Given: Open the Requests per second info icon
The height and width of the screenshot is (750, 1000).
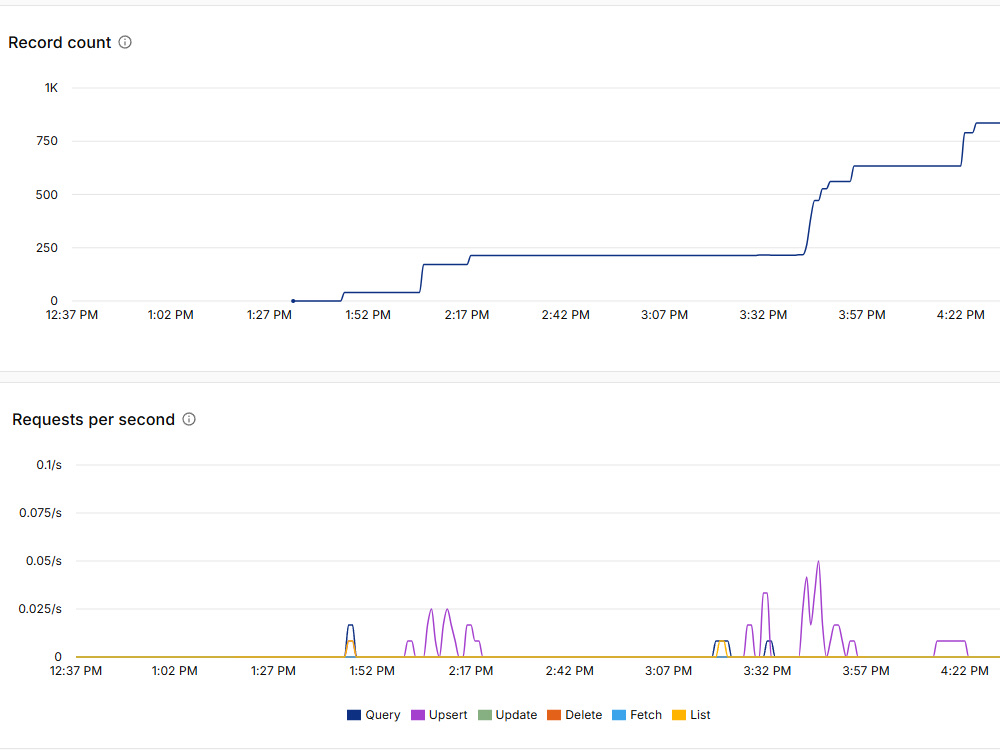Looking at the screenshot, I should click(189, 419).
